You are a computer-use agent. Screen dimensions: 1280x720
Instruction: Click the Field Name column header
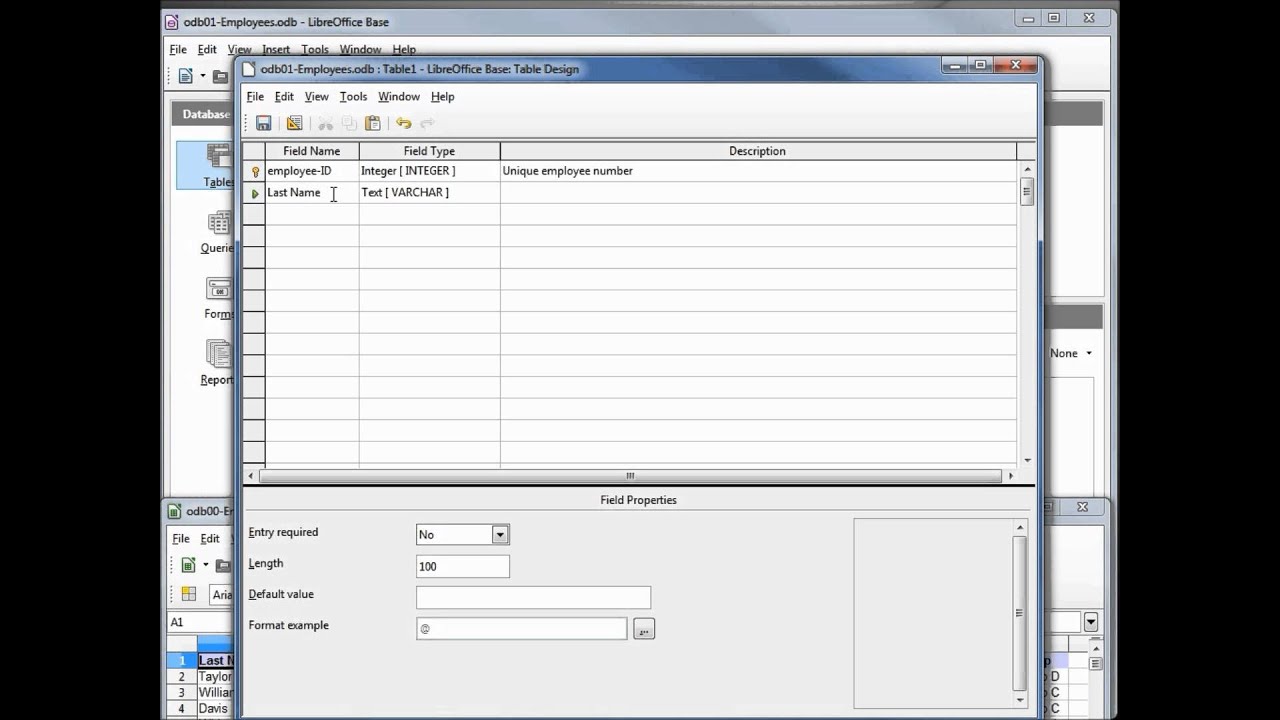[311, 151]
